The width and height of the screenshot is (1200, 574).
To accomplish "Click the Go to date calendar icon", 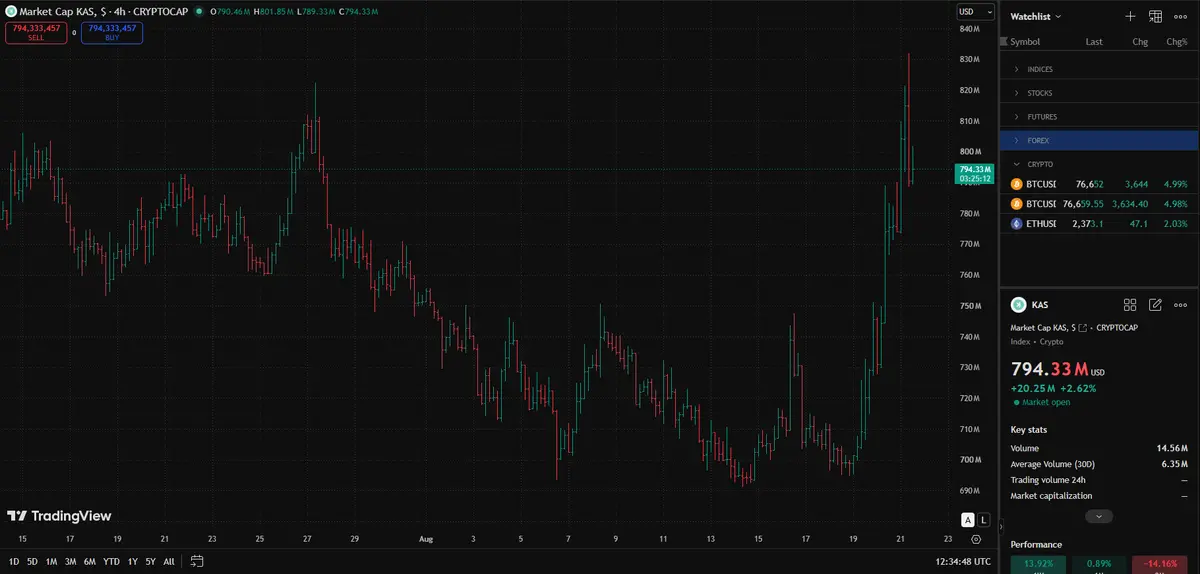I will click(197, 561).
